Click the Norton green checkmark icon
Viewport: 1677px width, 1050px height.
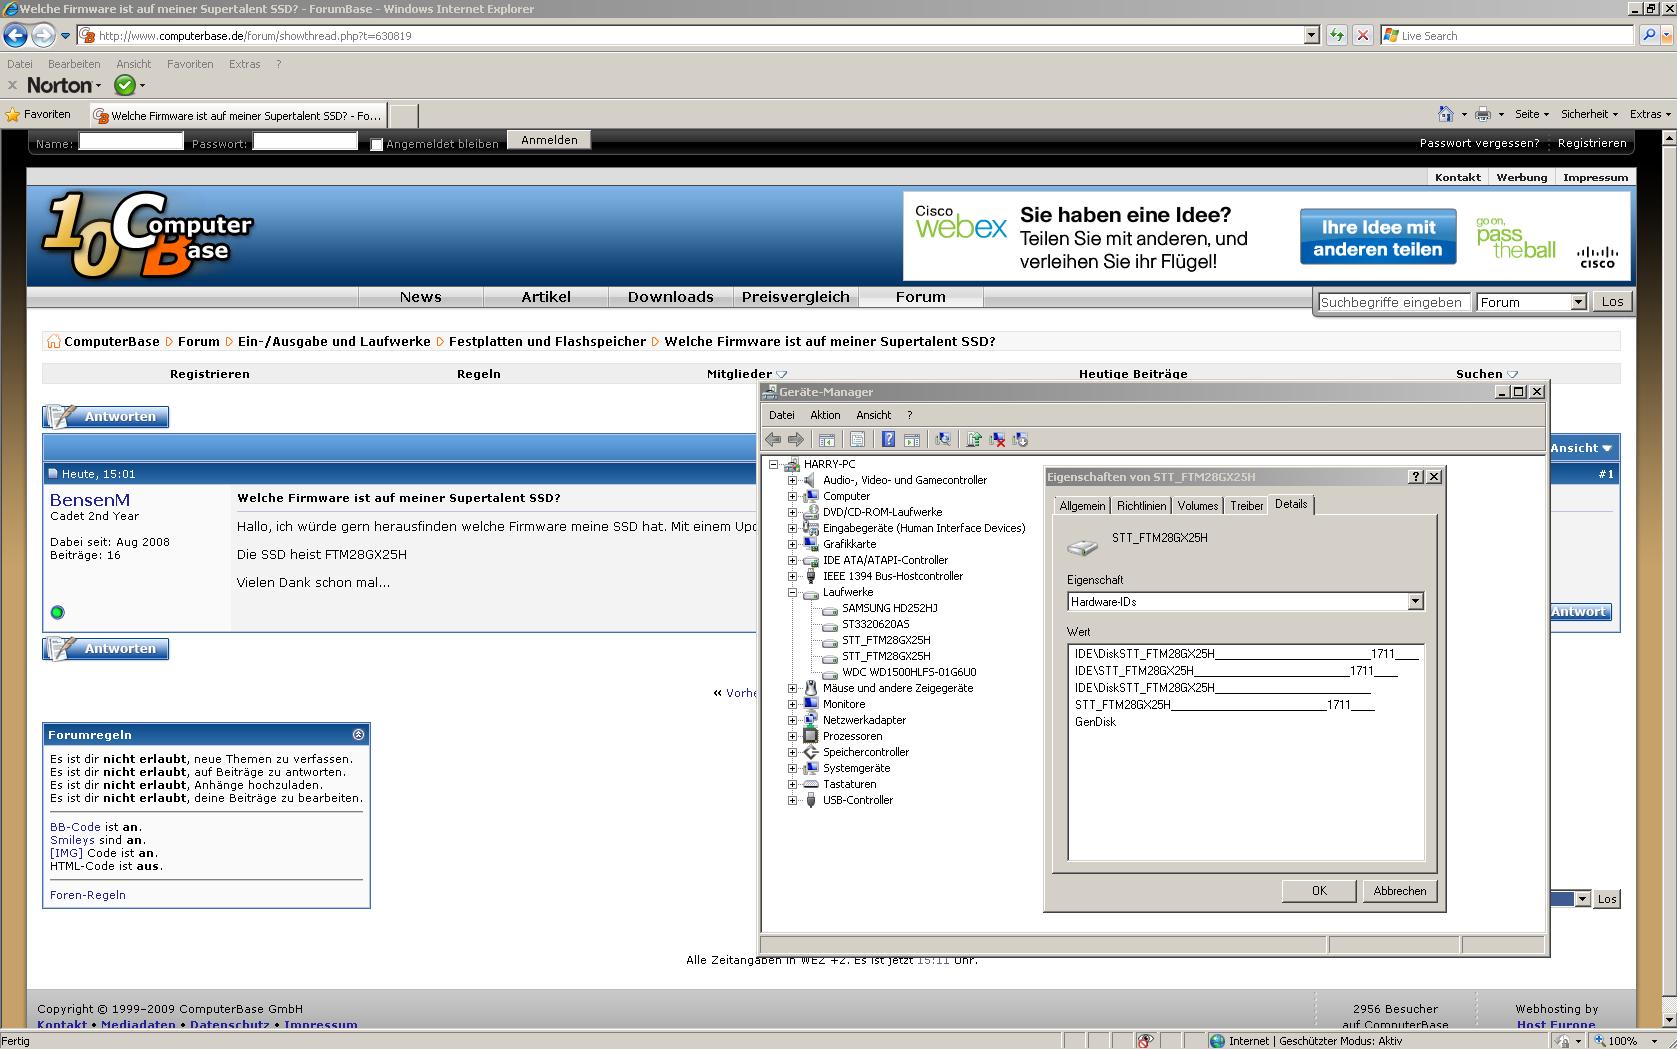125,85
